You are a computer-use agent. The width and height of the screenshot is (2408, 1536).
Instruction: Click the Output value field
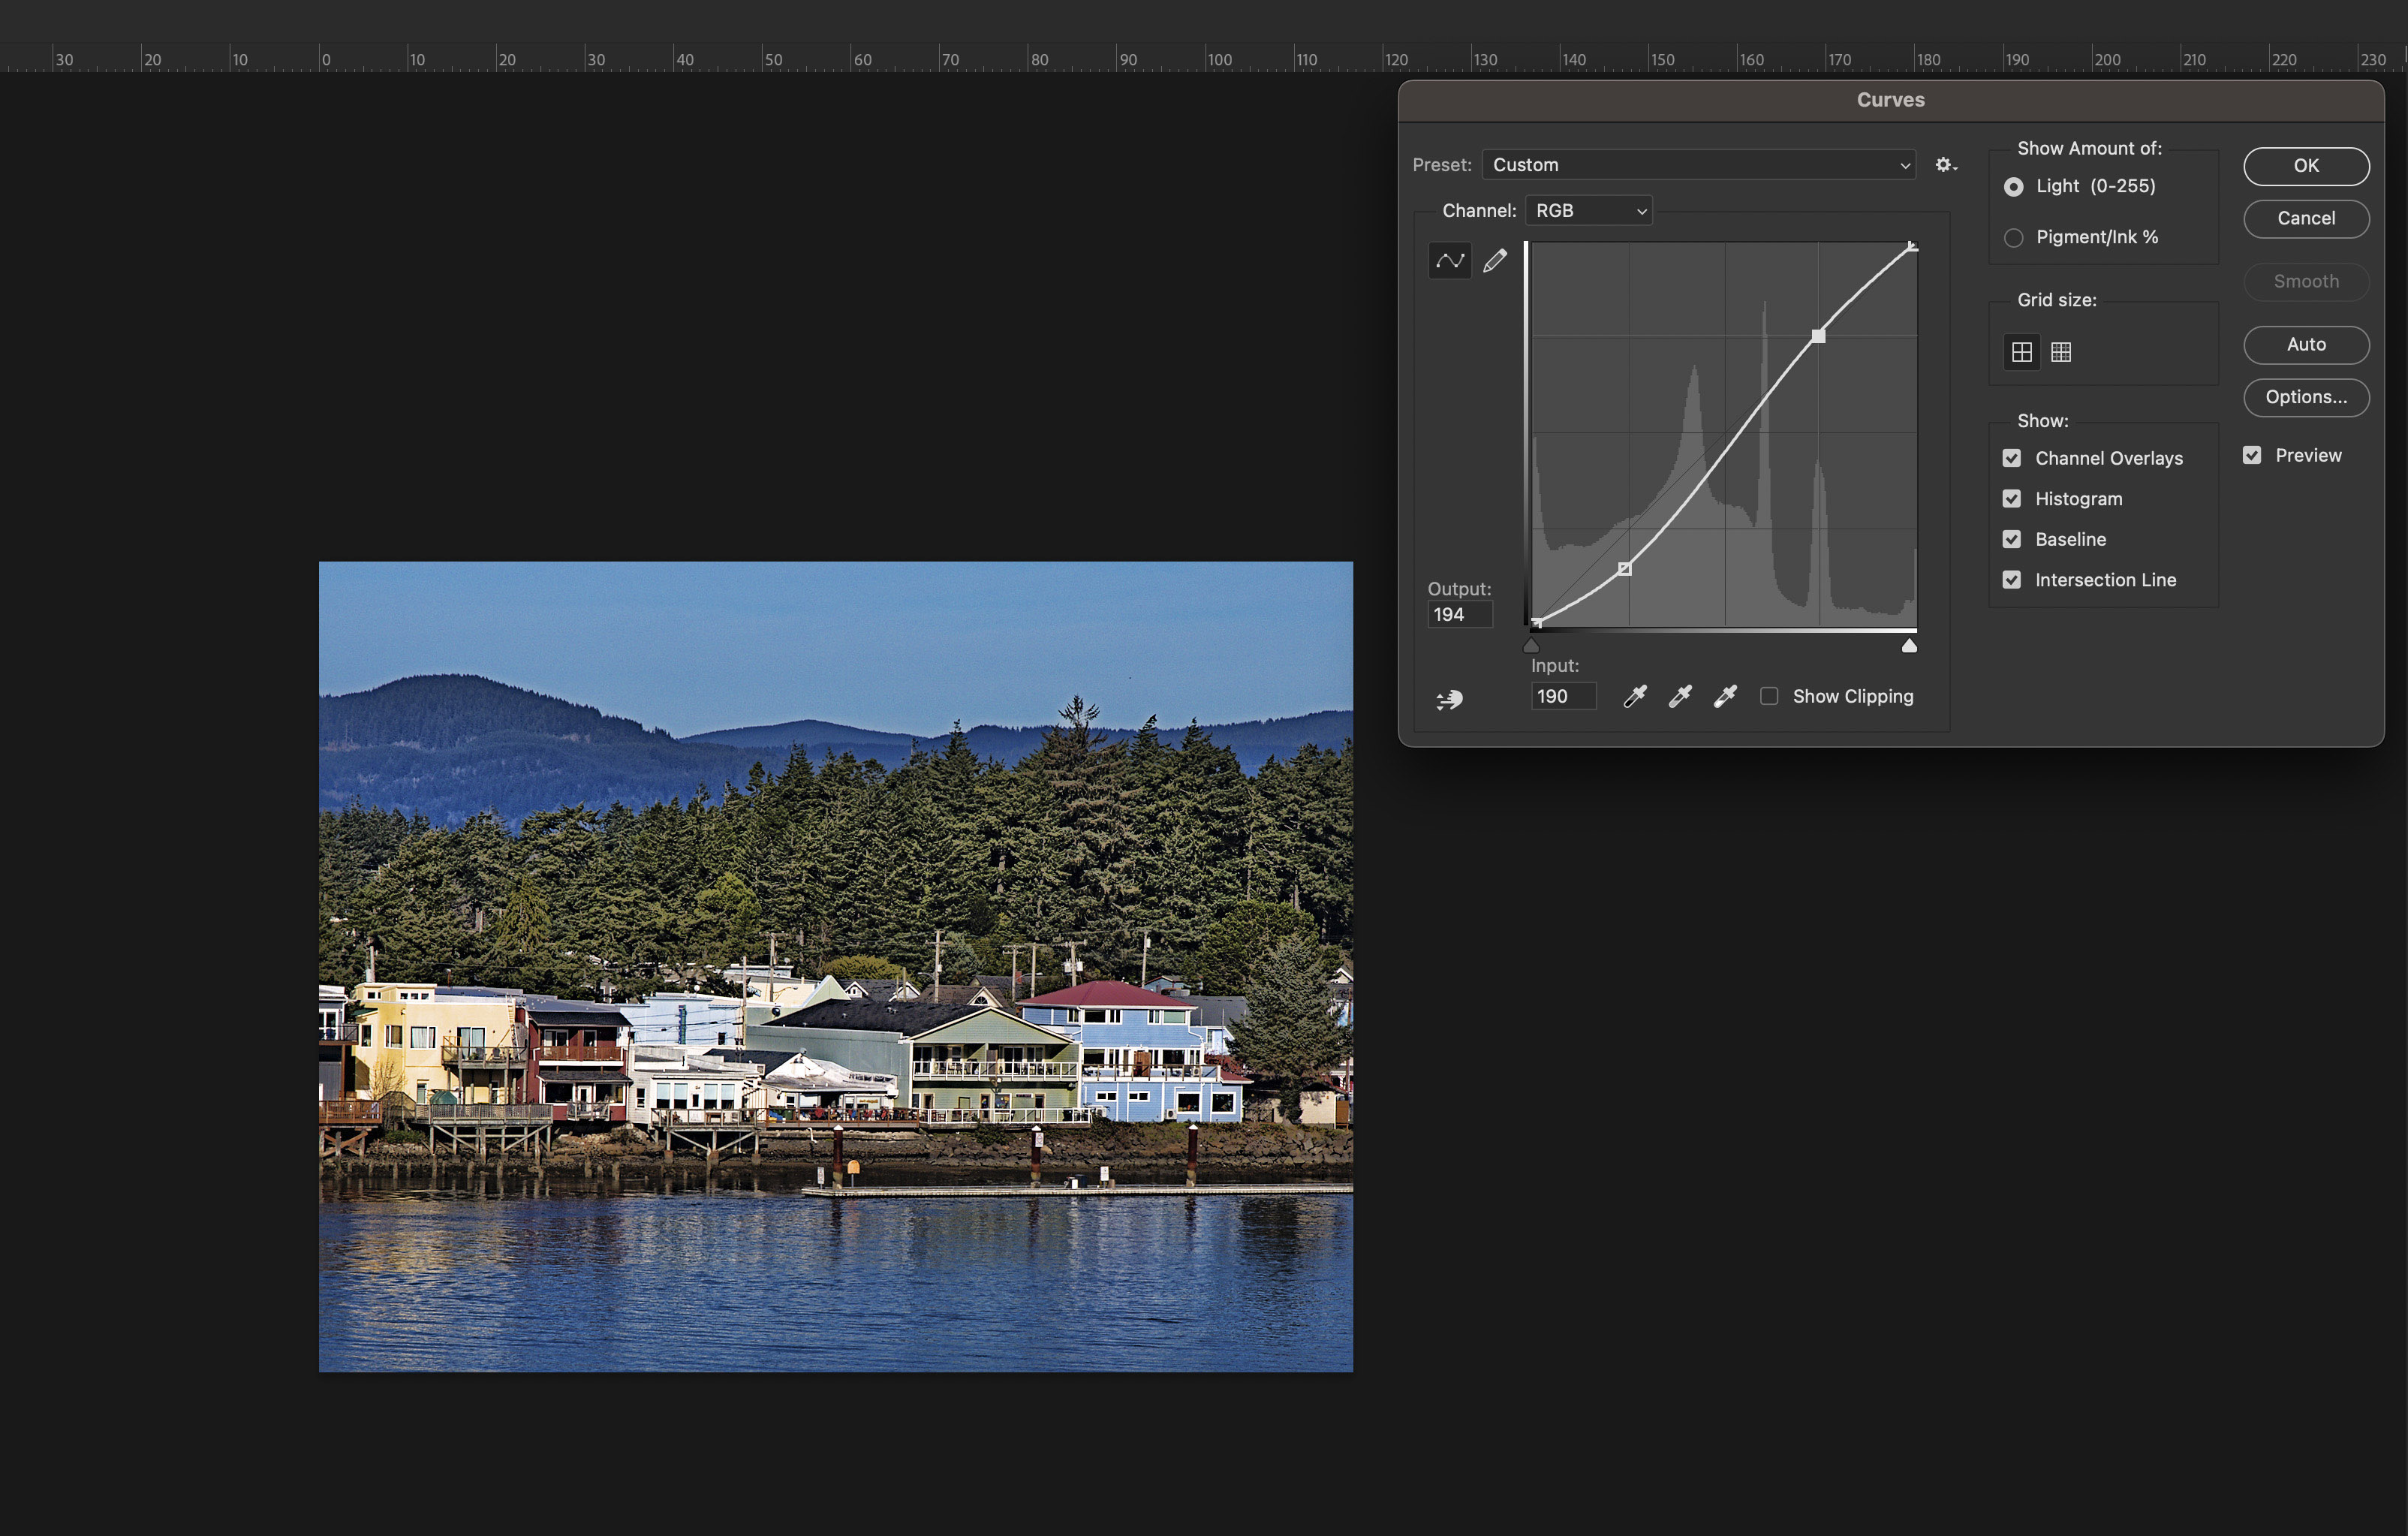[1459, 615]
